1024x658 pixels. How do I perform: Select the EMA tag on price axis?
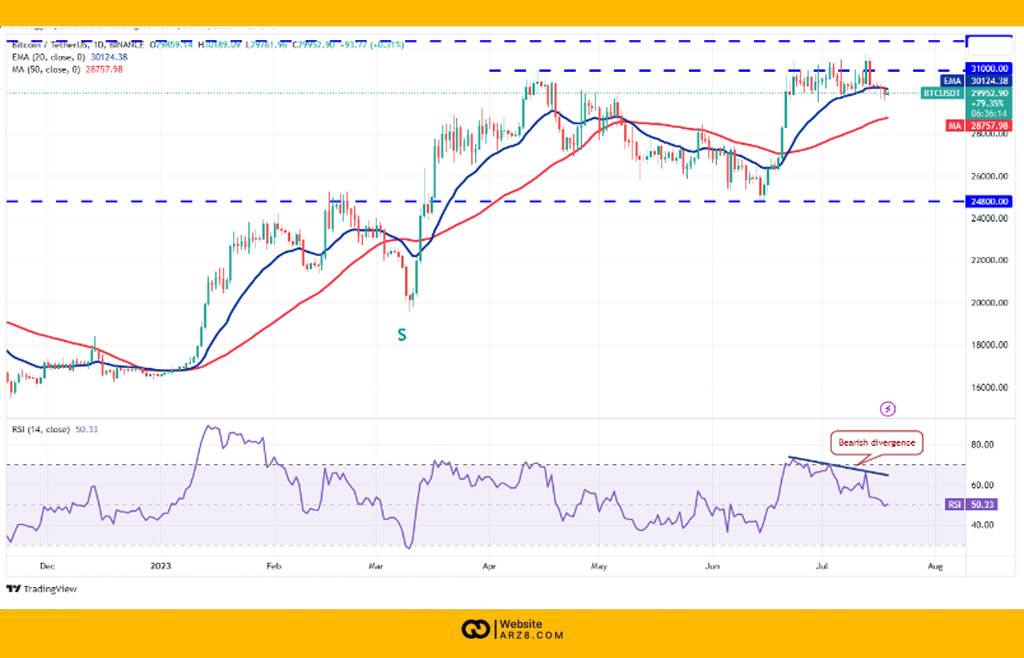tap(952, 82)
